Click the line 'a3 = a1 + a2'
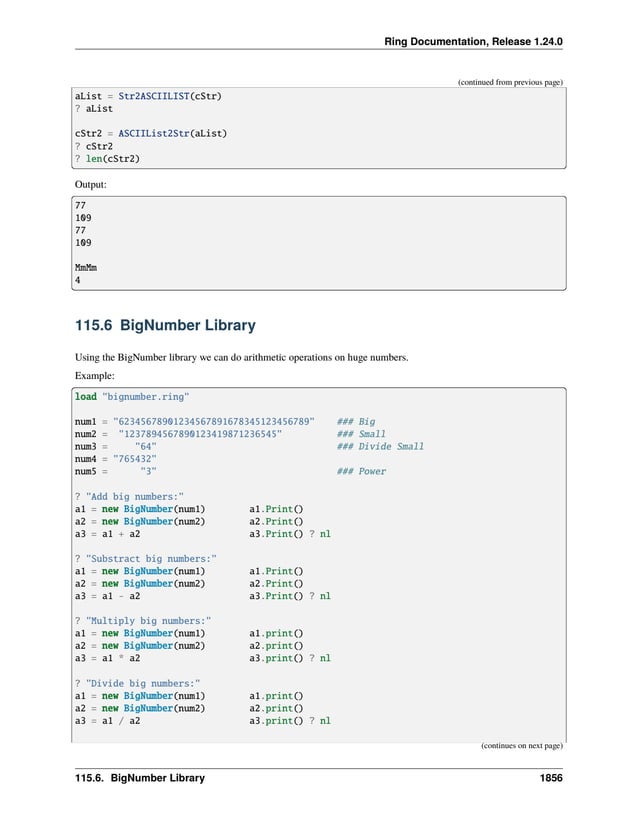The image size is (638, 825). [107, 534]
